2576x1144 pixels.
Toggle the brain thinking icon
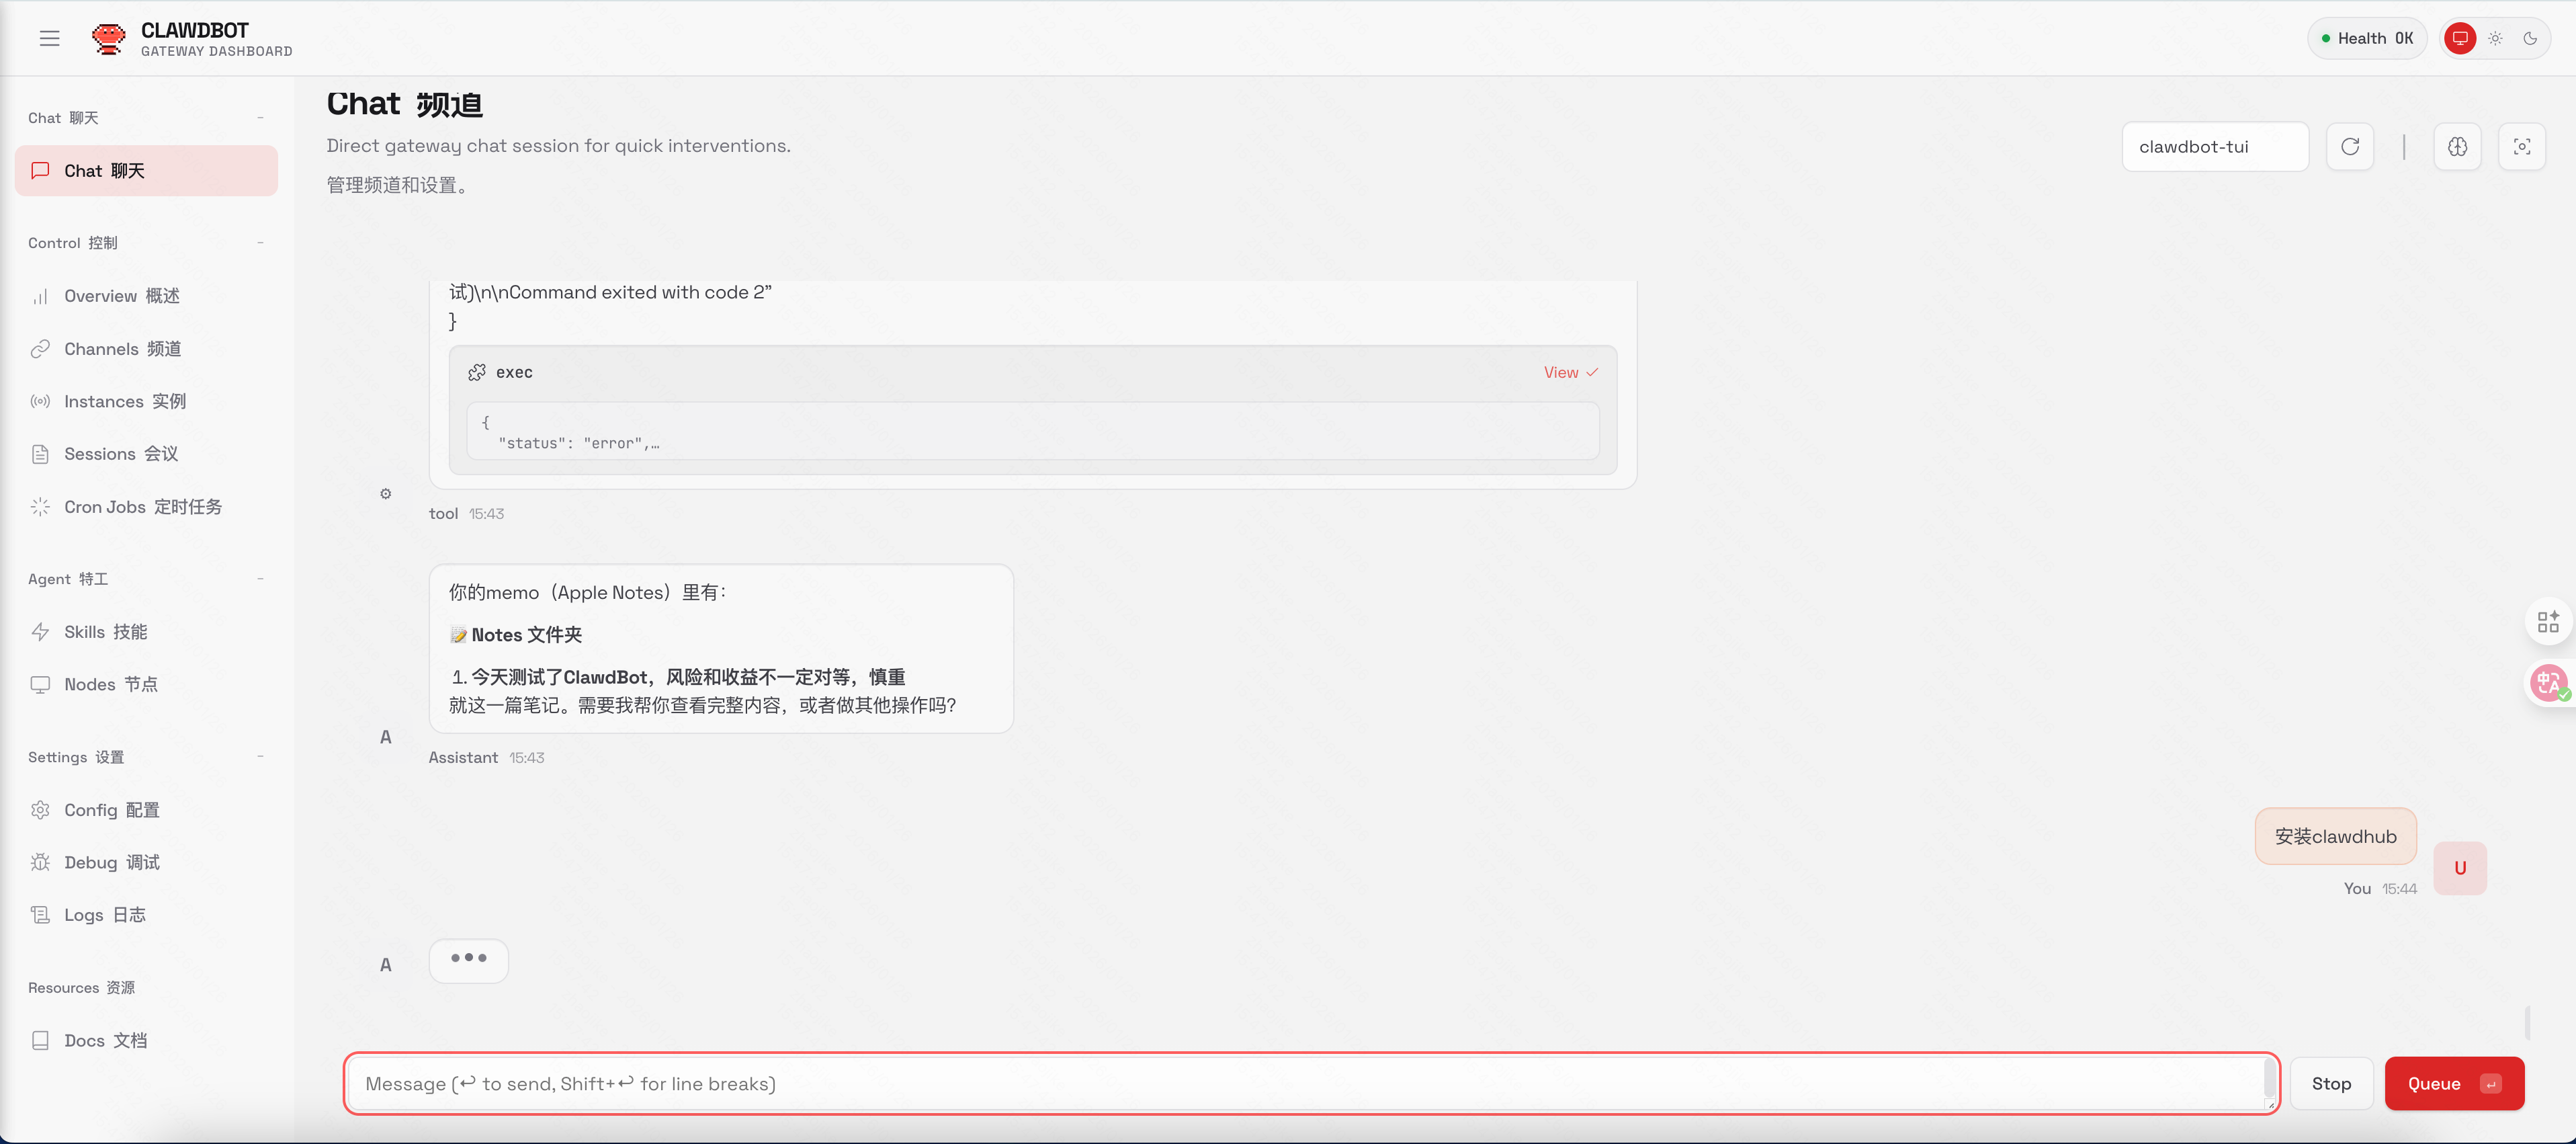click(2457, 147)
